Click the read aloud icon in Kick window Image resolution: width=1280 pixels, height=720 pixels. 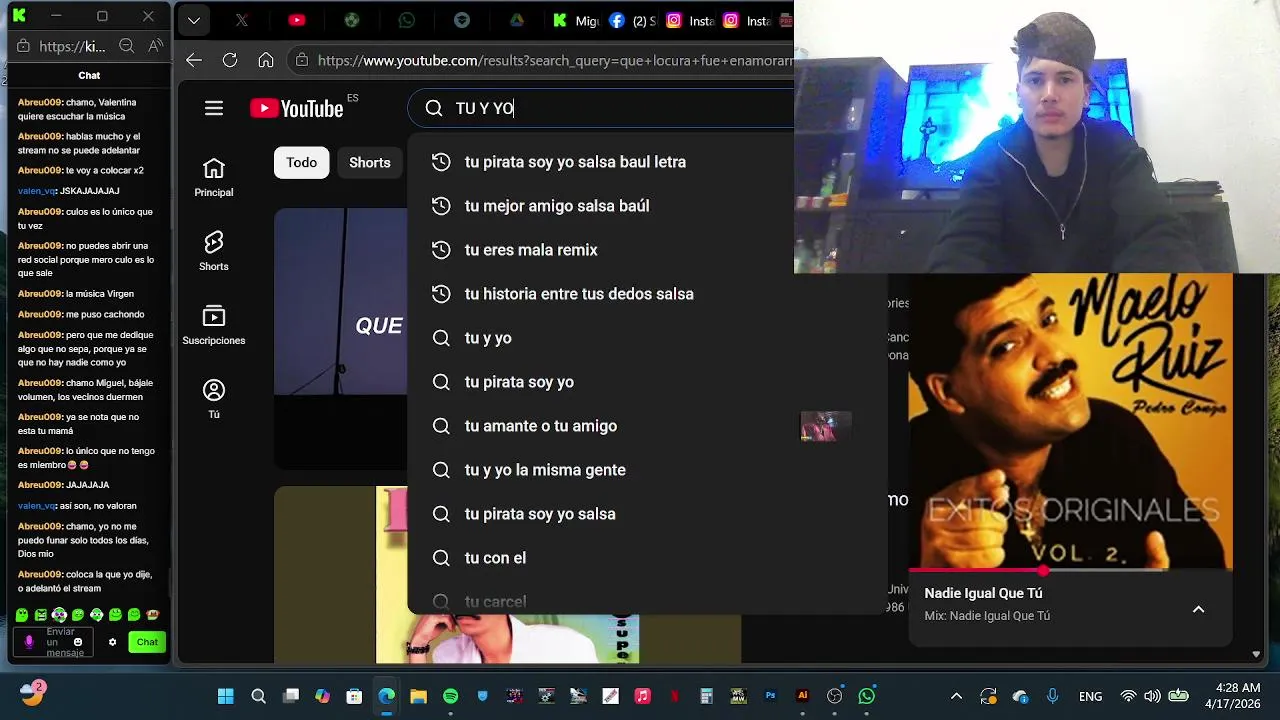pos(155,46)
